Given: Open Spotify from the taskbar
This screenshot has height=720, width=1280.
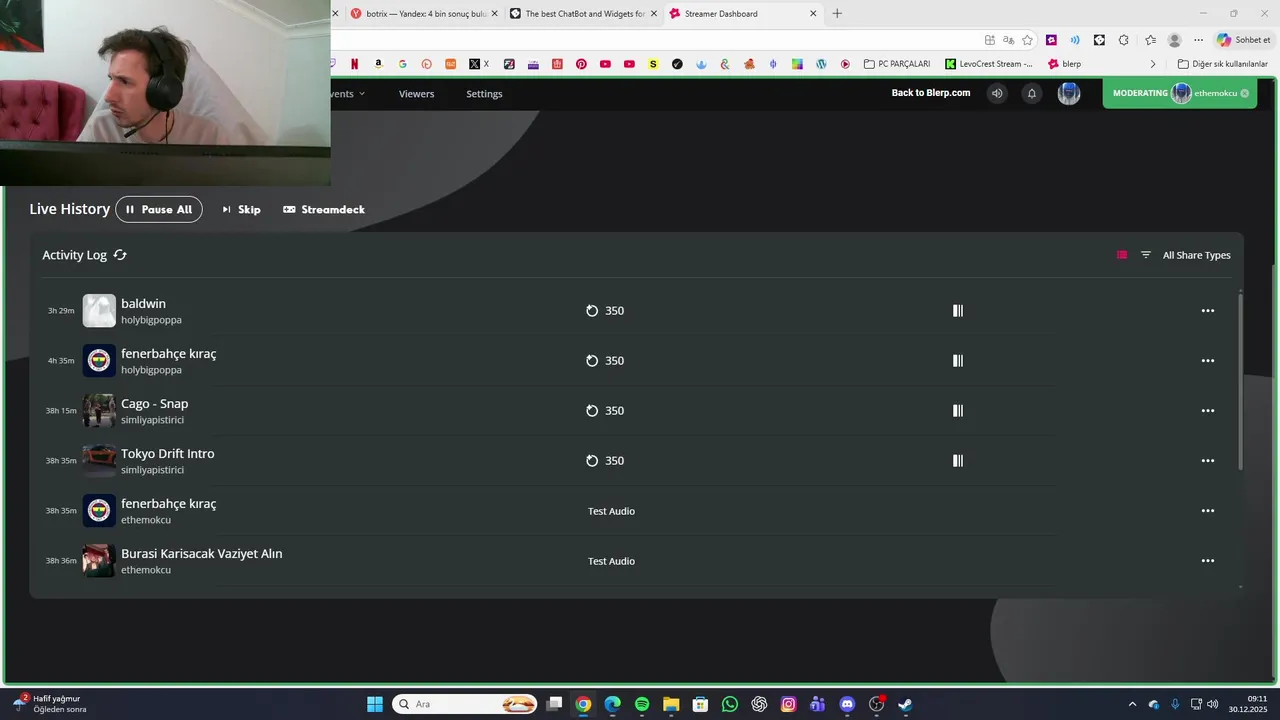Looking at the screenshot, I should pos(642,704).
